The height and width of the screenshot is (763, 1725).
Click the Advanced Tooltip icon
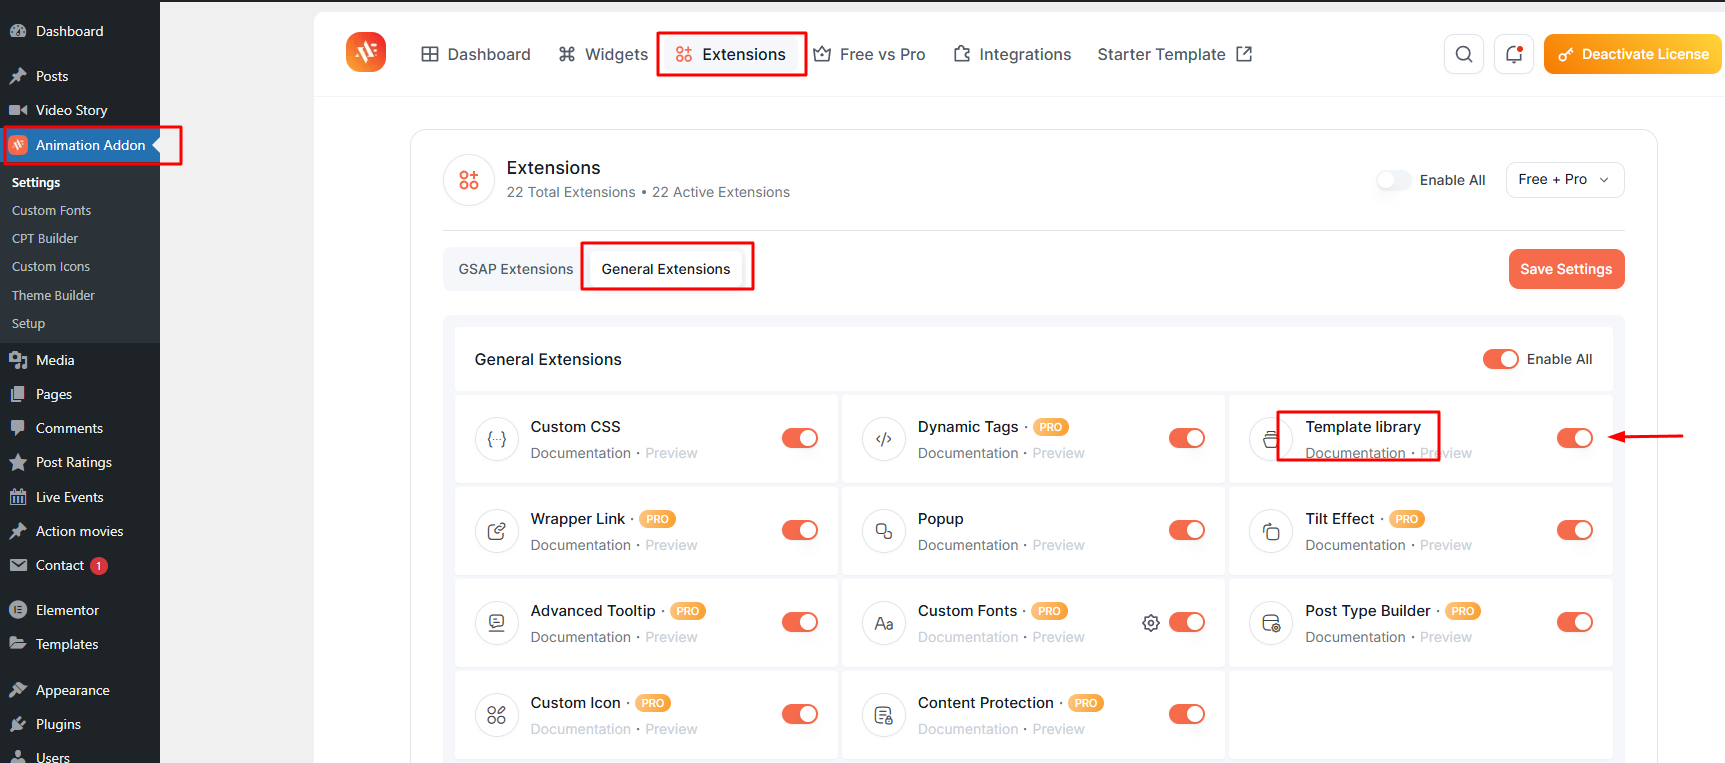point(497,623)
